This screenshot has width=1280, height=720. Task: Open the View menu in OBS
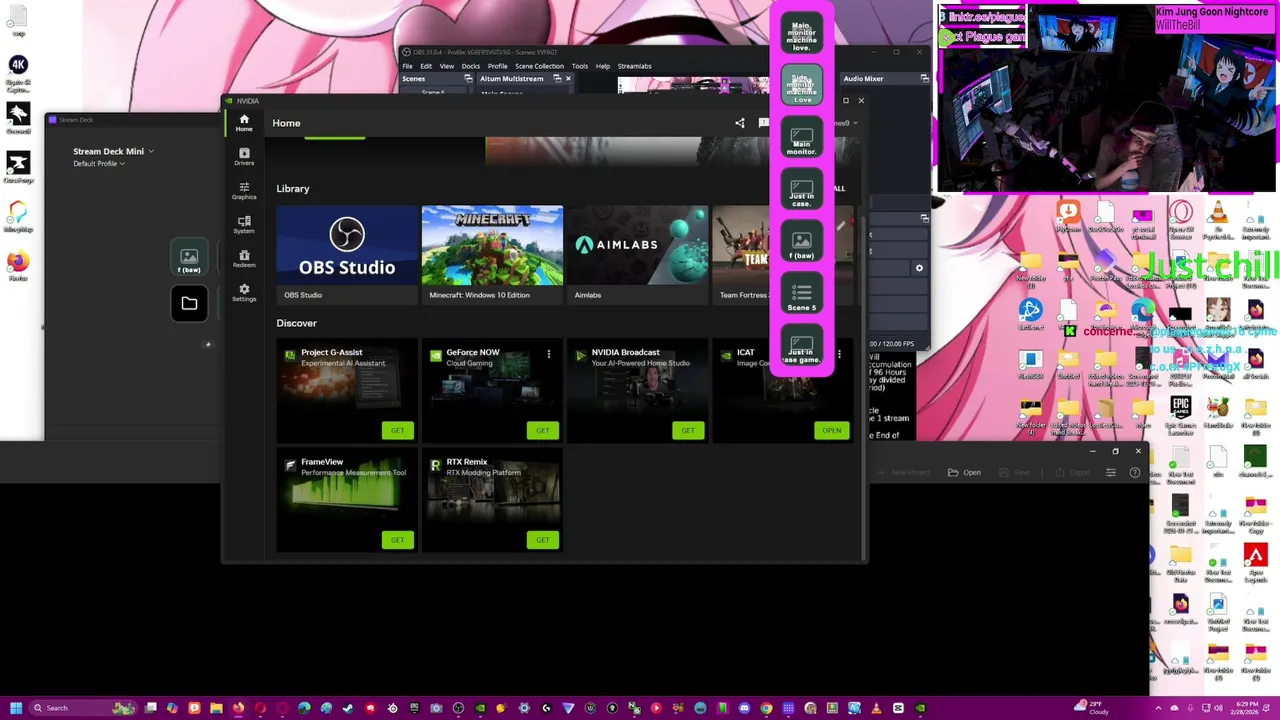[447, 66]
